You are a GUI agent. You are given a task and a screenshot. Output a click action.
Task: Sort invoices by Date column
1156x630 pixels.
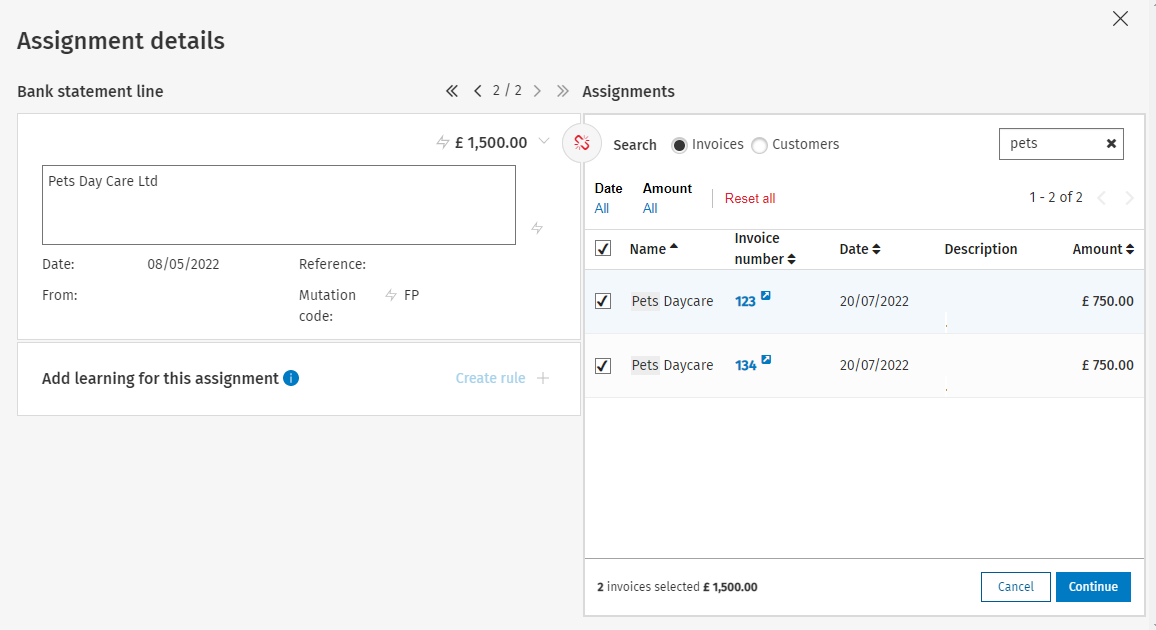(x=860, y=249)
